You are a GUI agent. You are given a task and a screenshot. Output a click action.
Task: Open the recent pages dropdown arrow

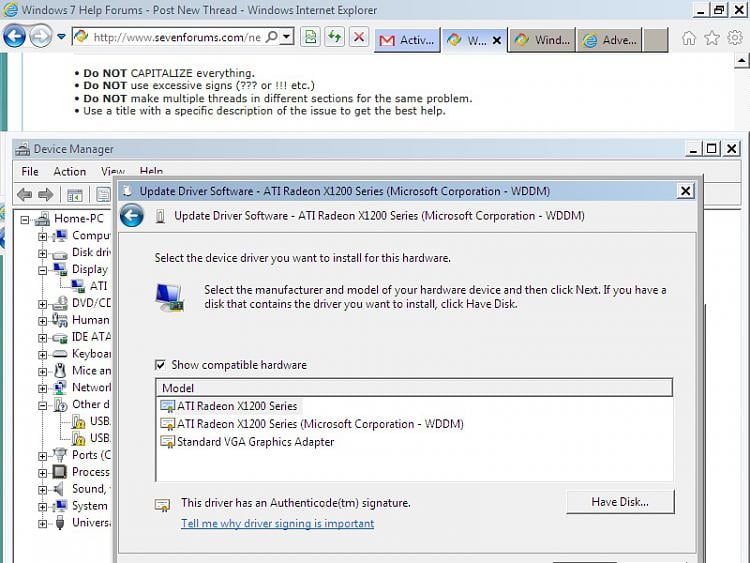coord(61,36)
